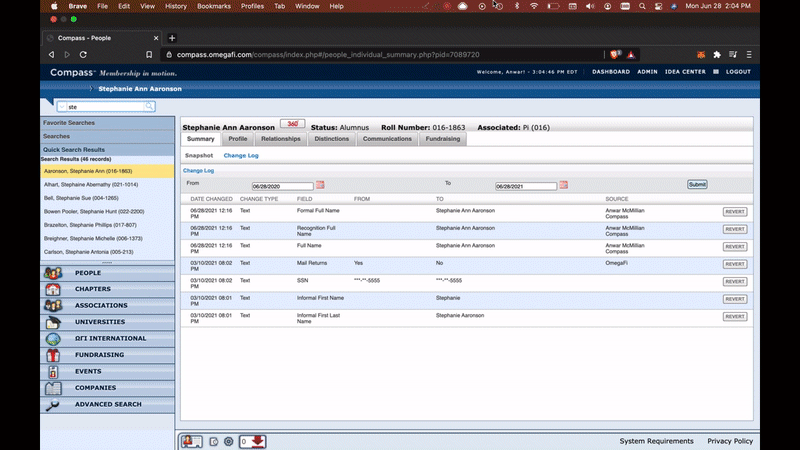Open the ID card icon in bottom toolbar
Image resolution: width=800 pixels, height=450 pixels.
[192, 441]
